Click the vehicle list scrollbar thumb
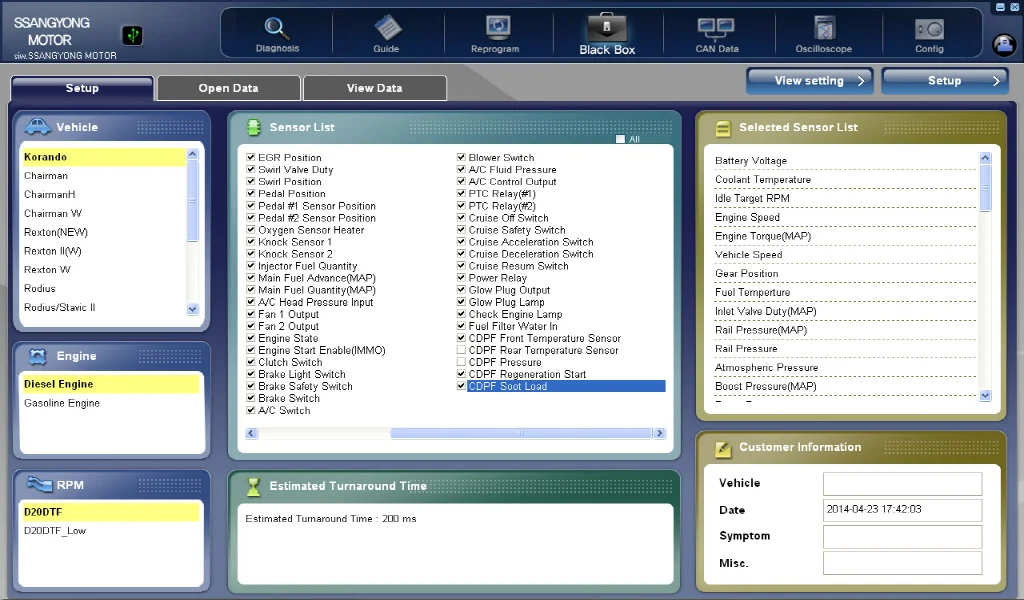This screenshot has height=600, width=1024. 192,201
